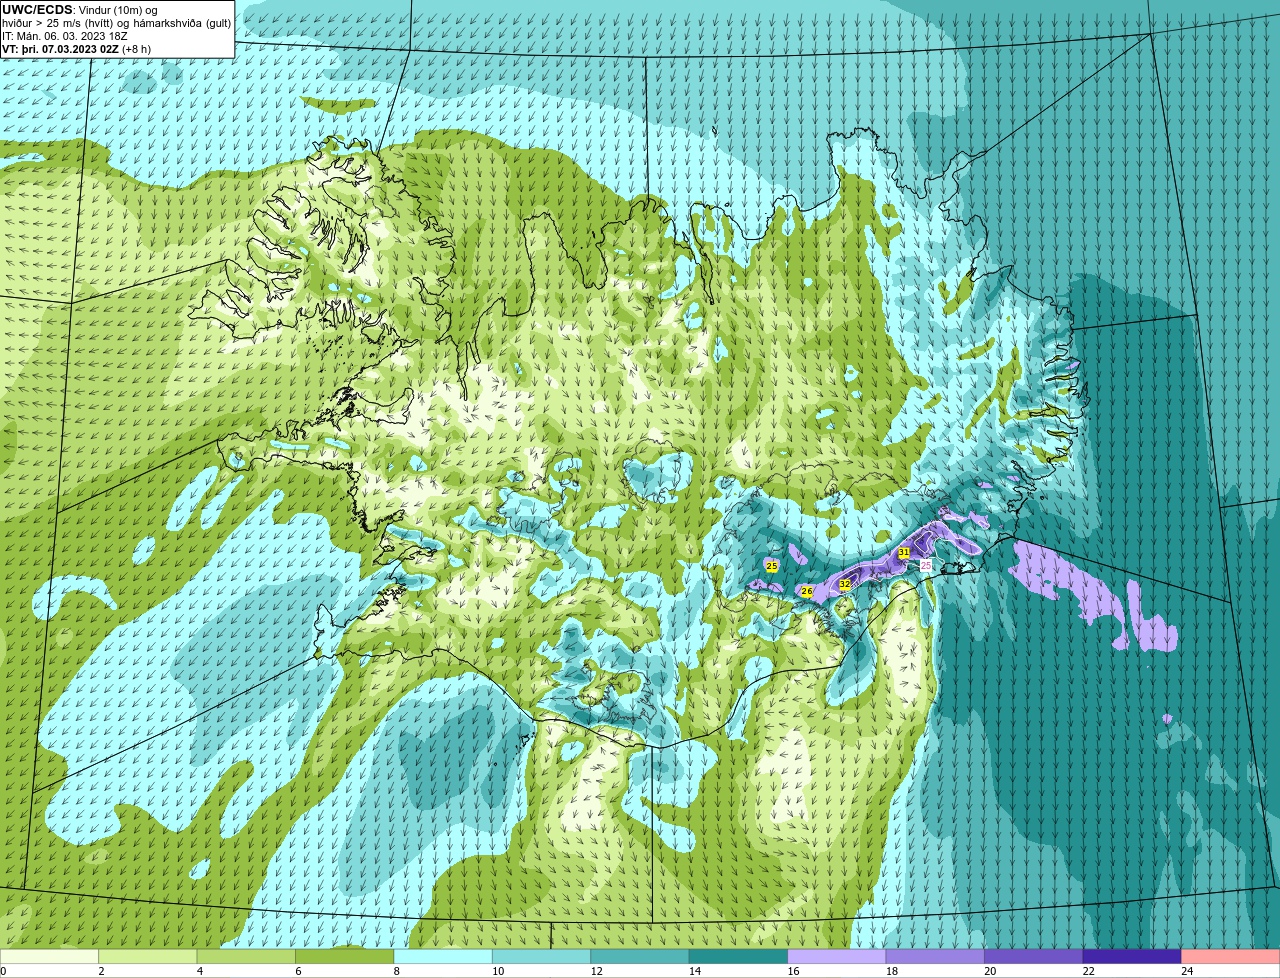
Task: Click the 20–22 m/s violet legend swatch
Action: pyautogui.click(x=1034, y=956)
